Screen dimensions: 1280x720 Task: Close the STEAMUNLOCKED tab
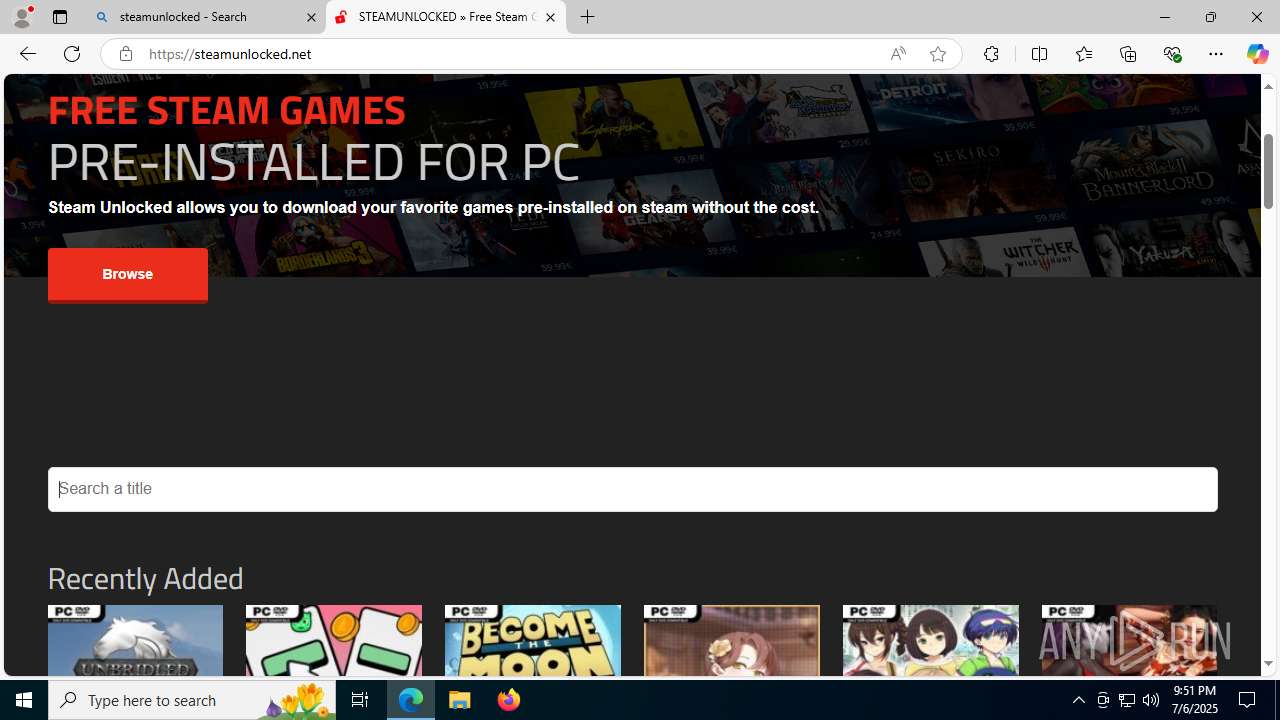tap(550, 17)
